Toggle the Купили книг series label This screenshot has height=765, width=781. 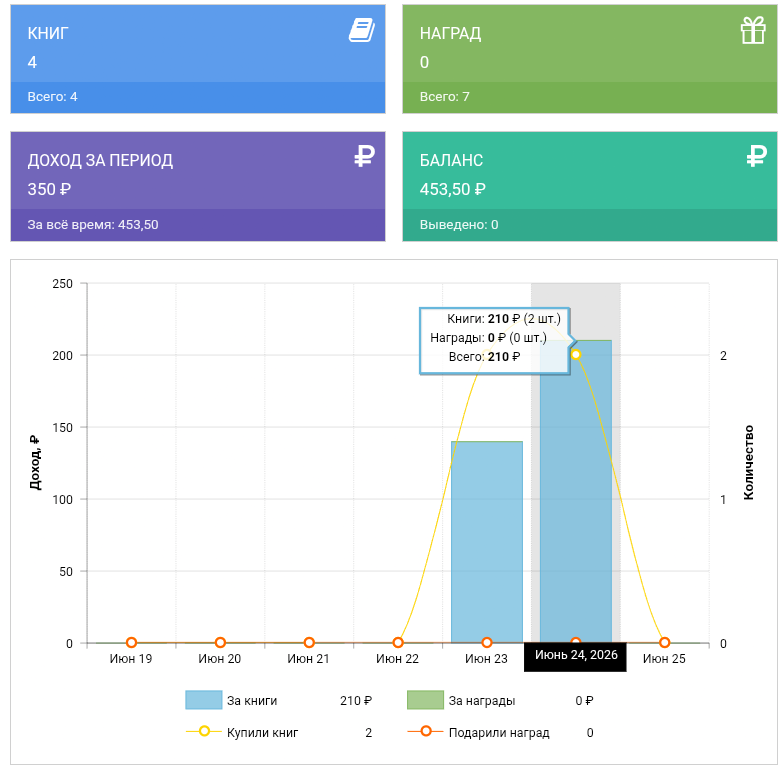(x=262, y=733)
